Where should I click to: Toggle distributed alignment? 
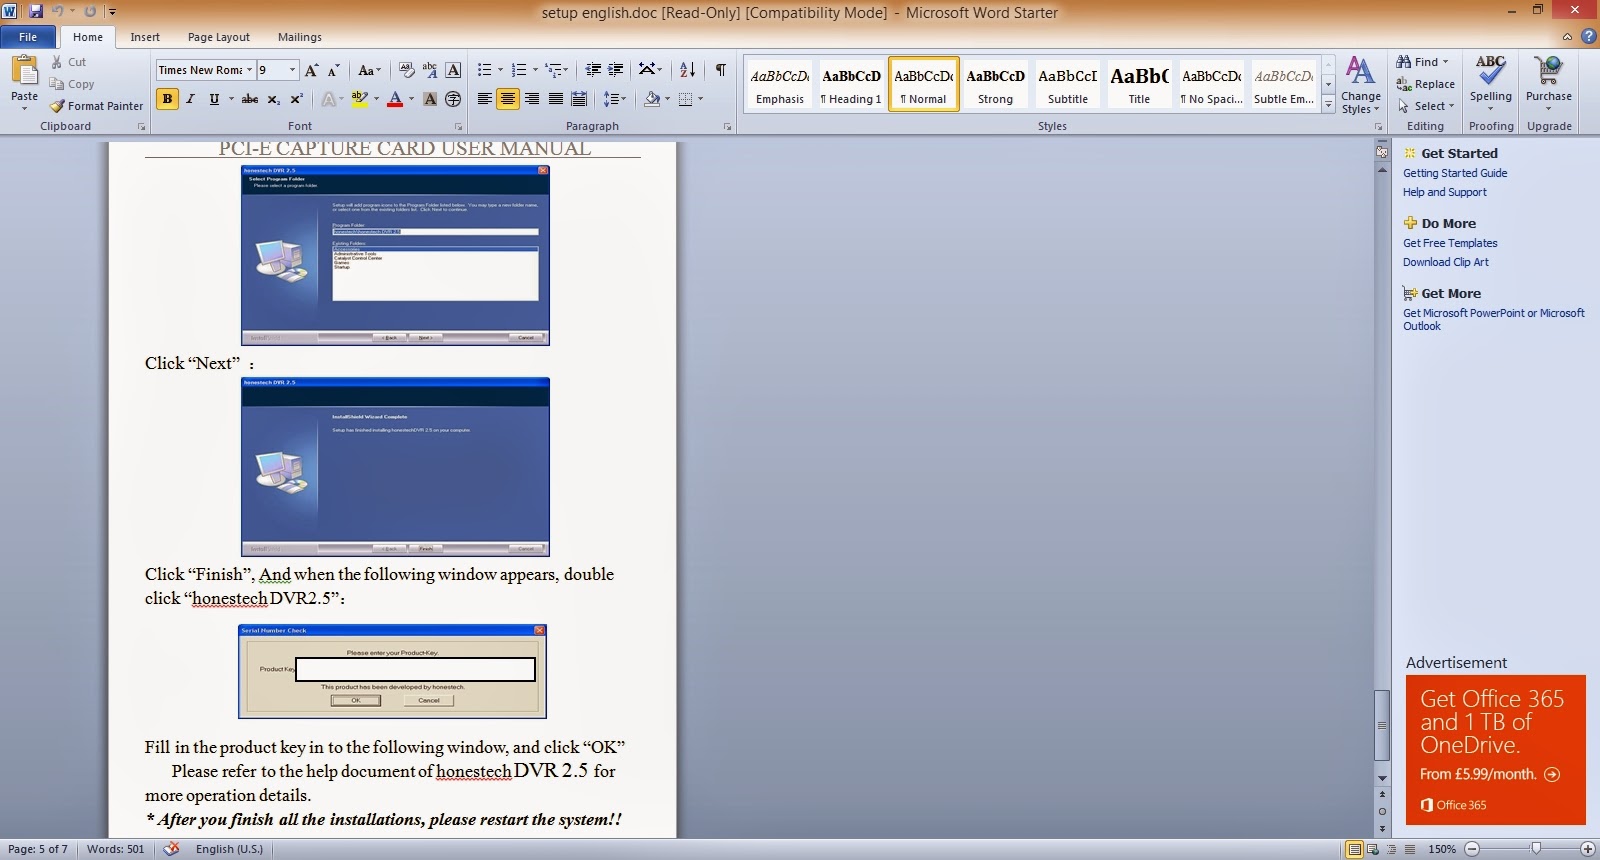[578, 99]
